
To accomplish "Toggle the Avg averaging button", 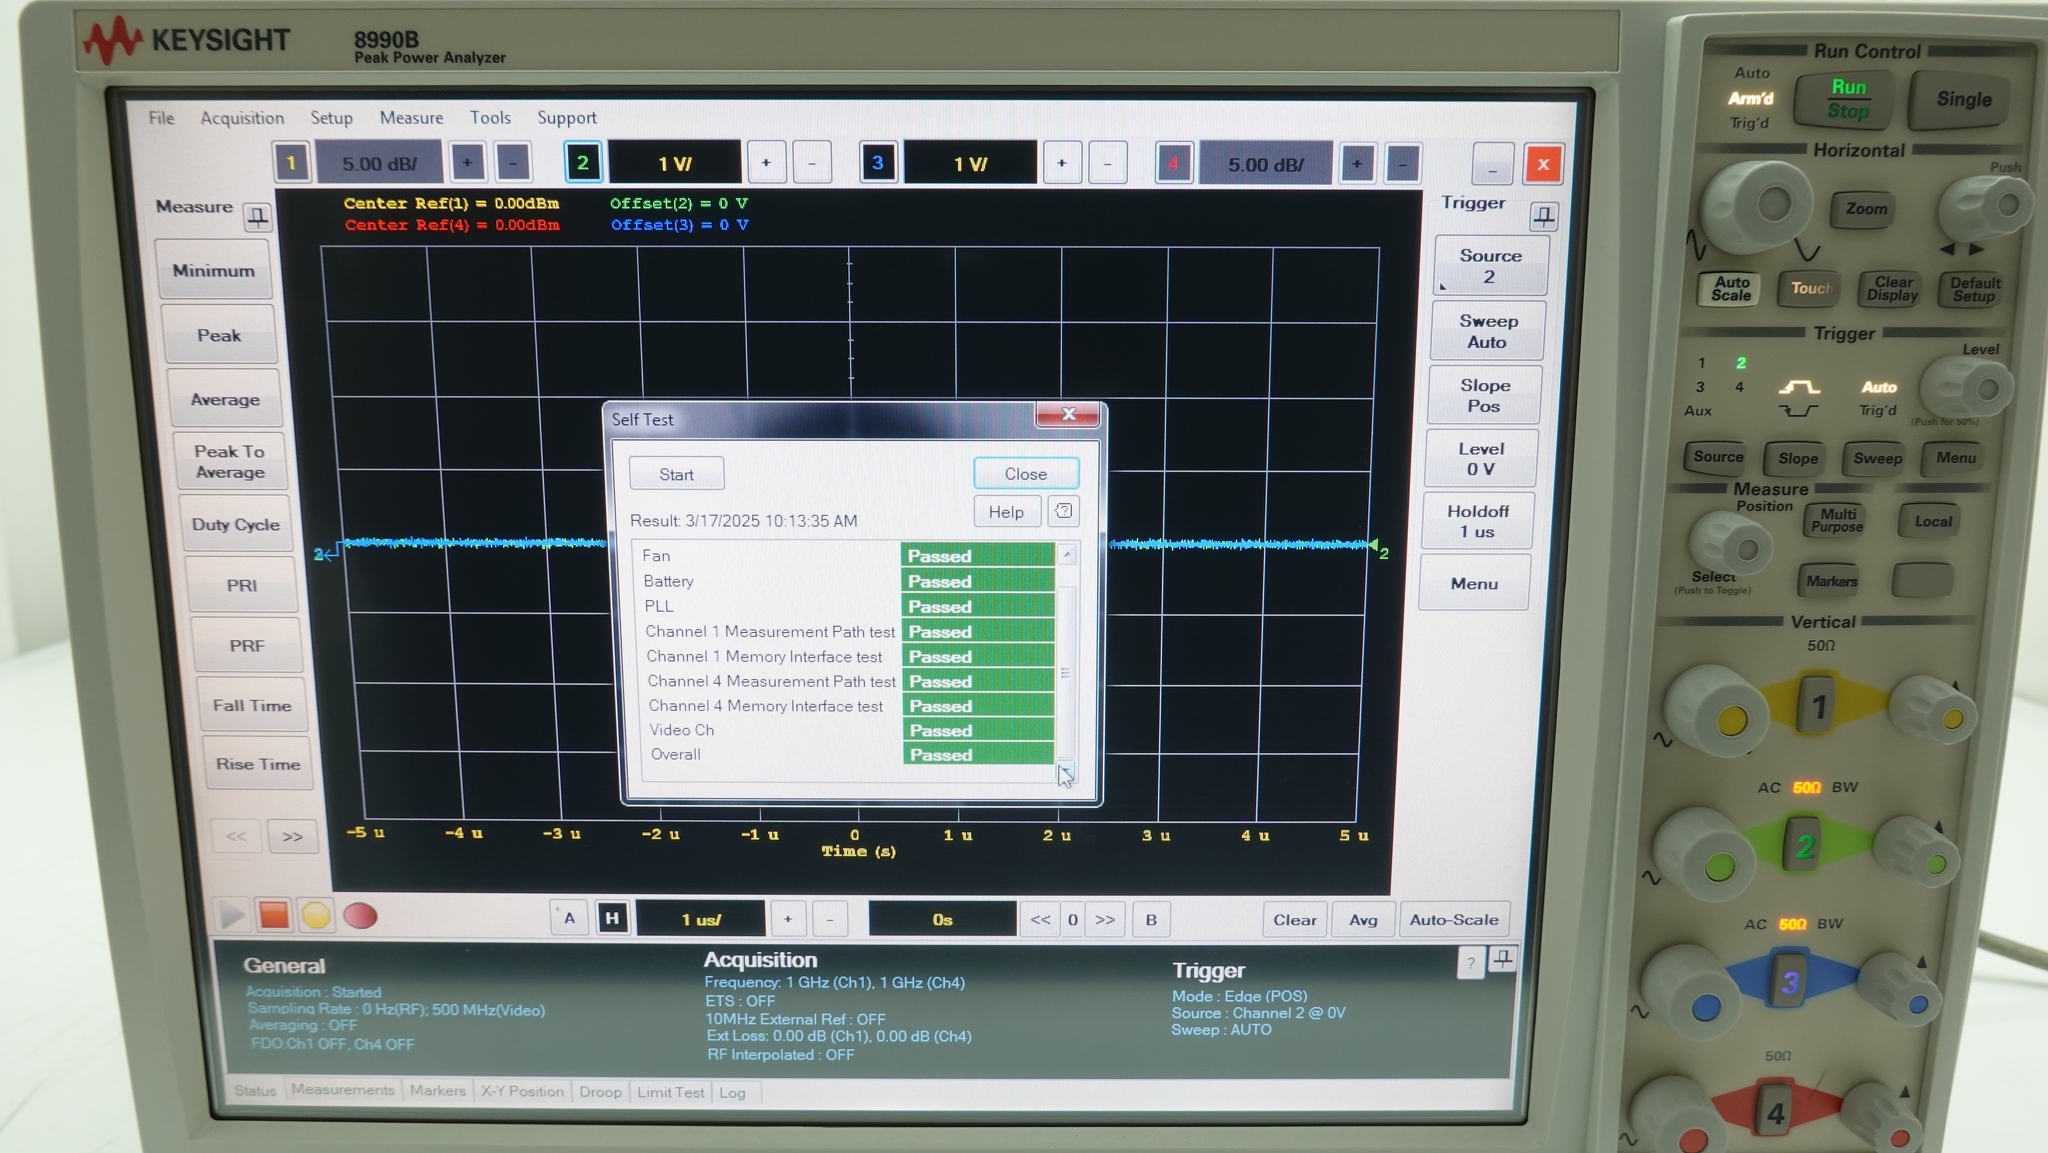I will [x=1363, y=920].
